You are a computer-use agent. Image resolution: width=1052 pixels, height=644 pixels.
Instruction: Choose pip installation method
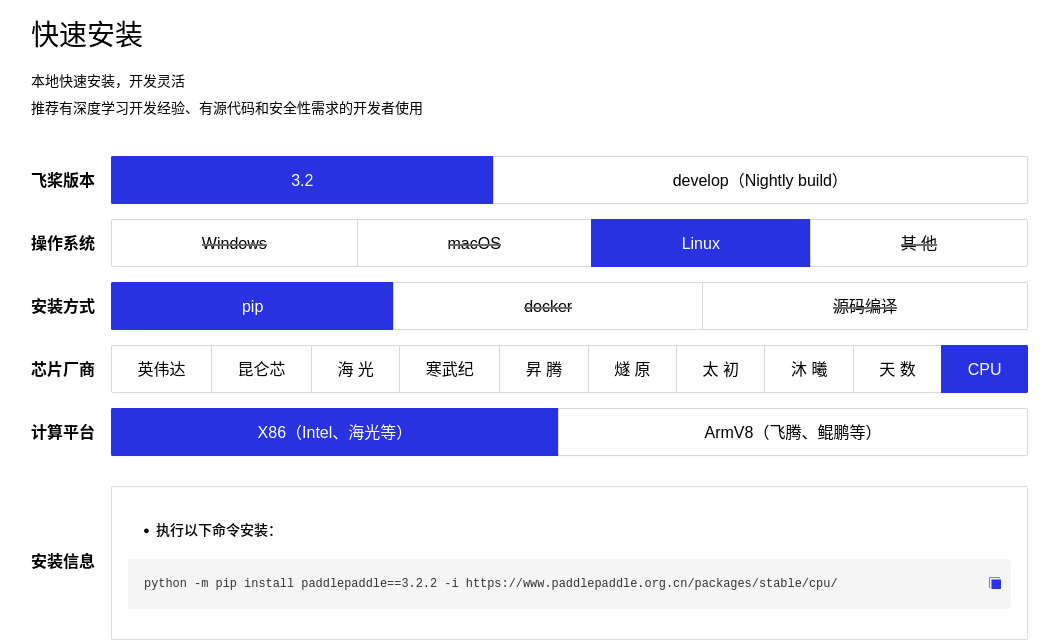click(252, 306)
